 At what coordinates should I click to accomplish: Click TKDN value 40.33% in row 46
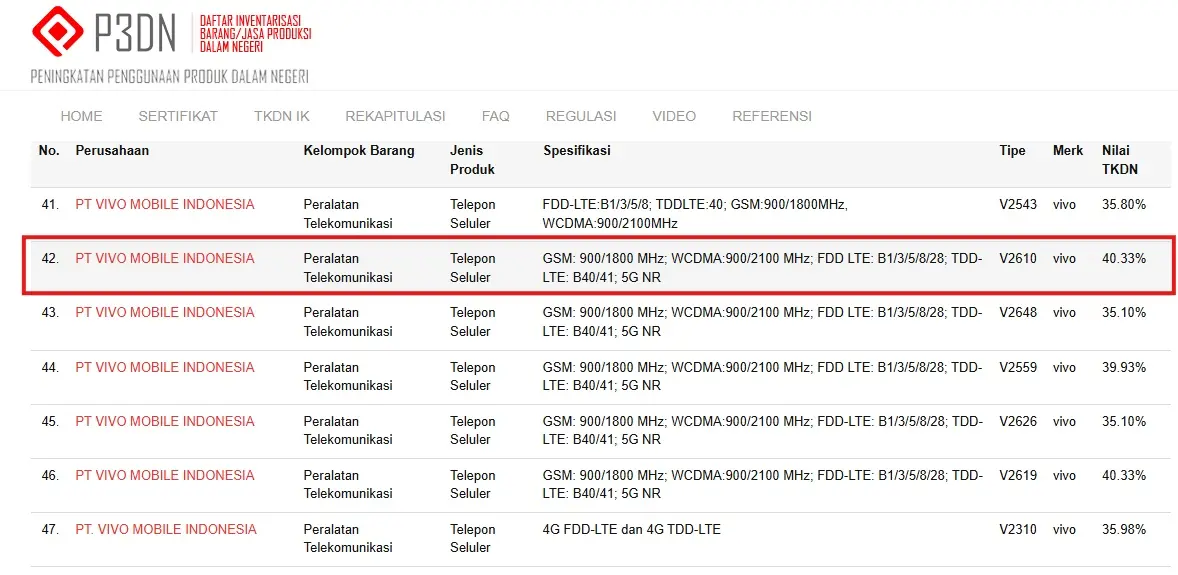(x=1124, y=476)
